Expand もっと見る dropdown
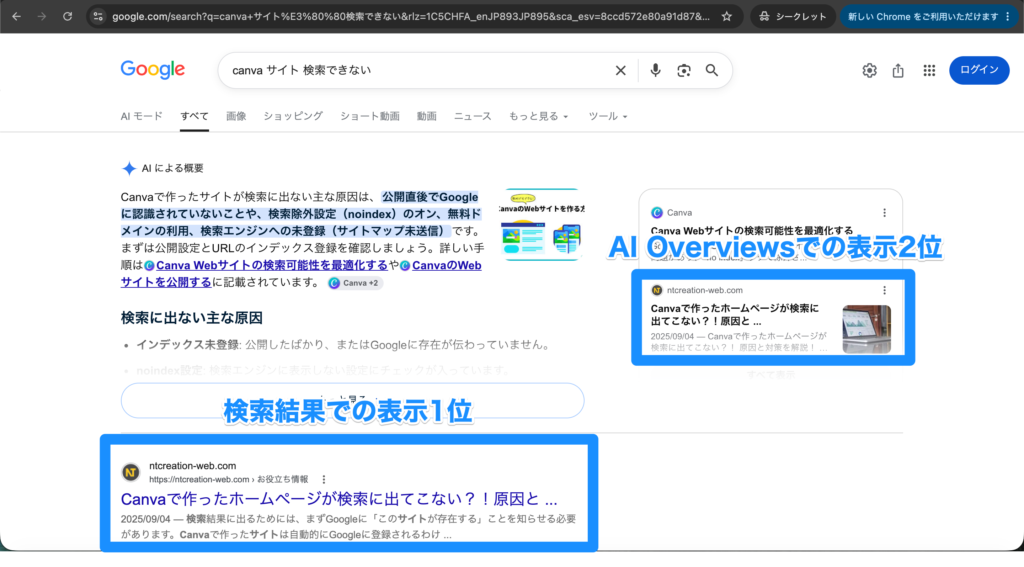 pyautogui.click(x=538, y=116)
